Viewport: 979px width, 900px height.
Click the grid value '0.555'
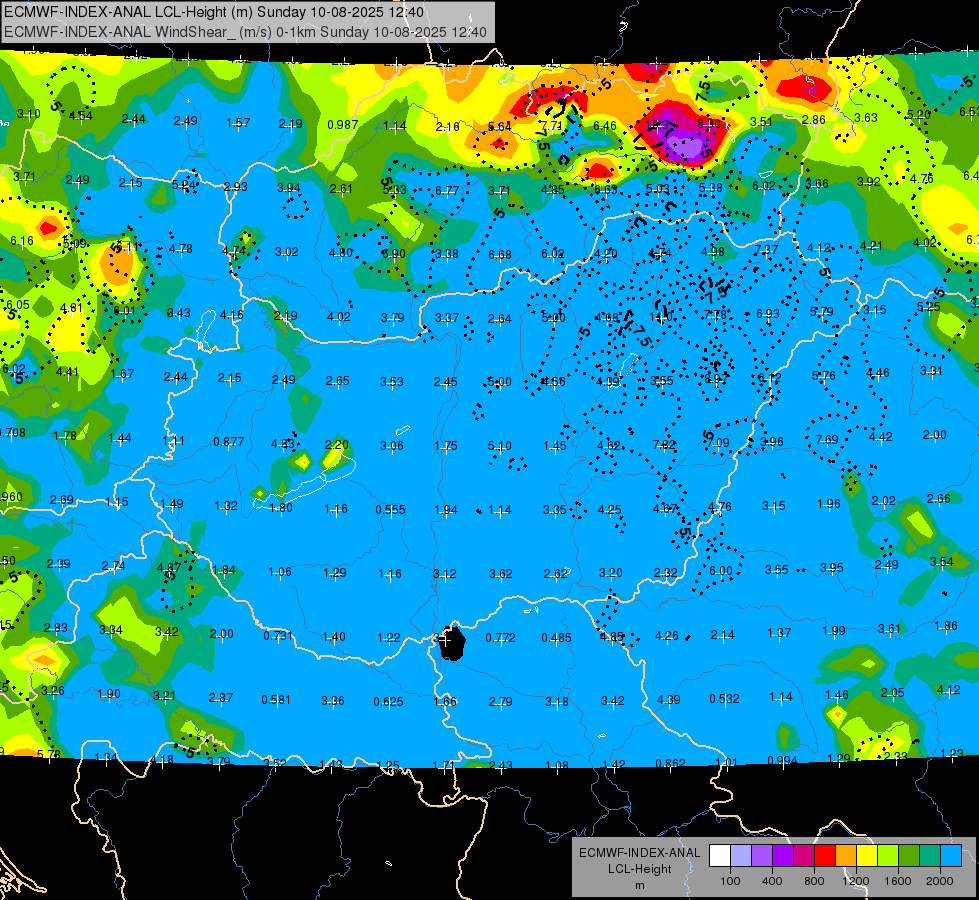coord(390,510)
